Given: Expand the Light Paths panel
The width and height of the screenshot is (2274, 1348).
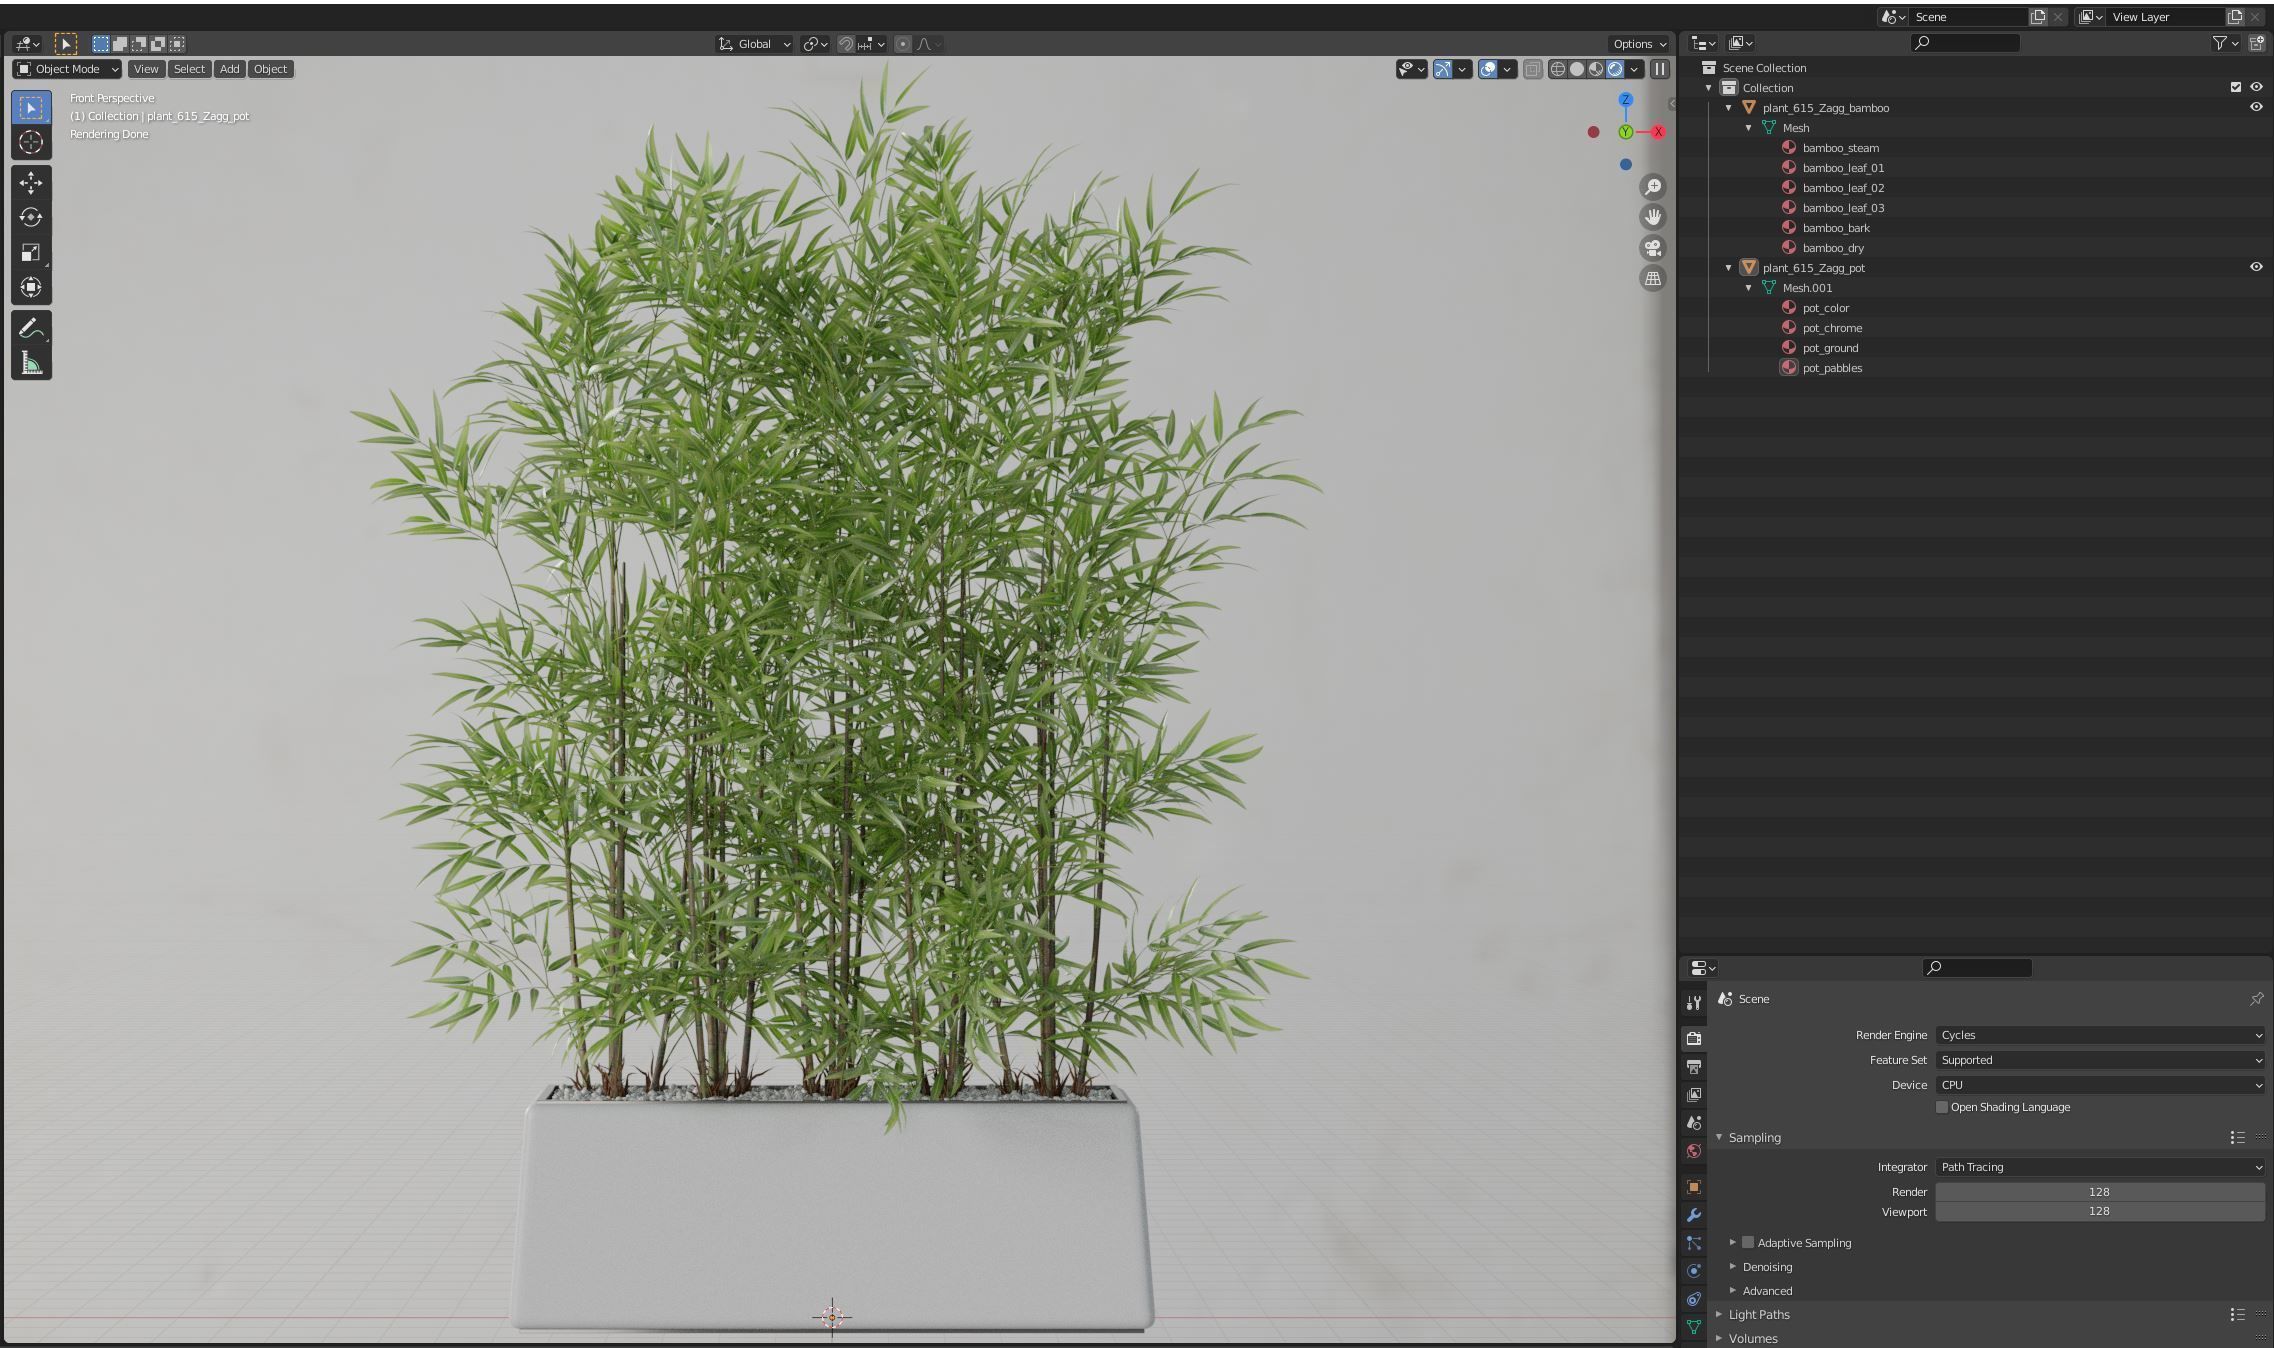Looking at the screenshot, I should (x=1759, y=1315).
